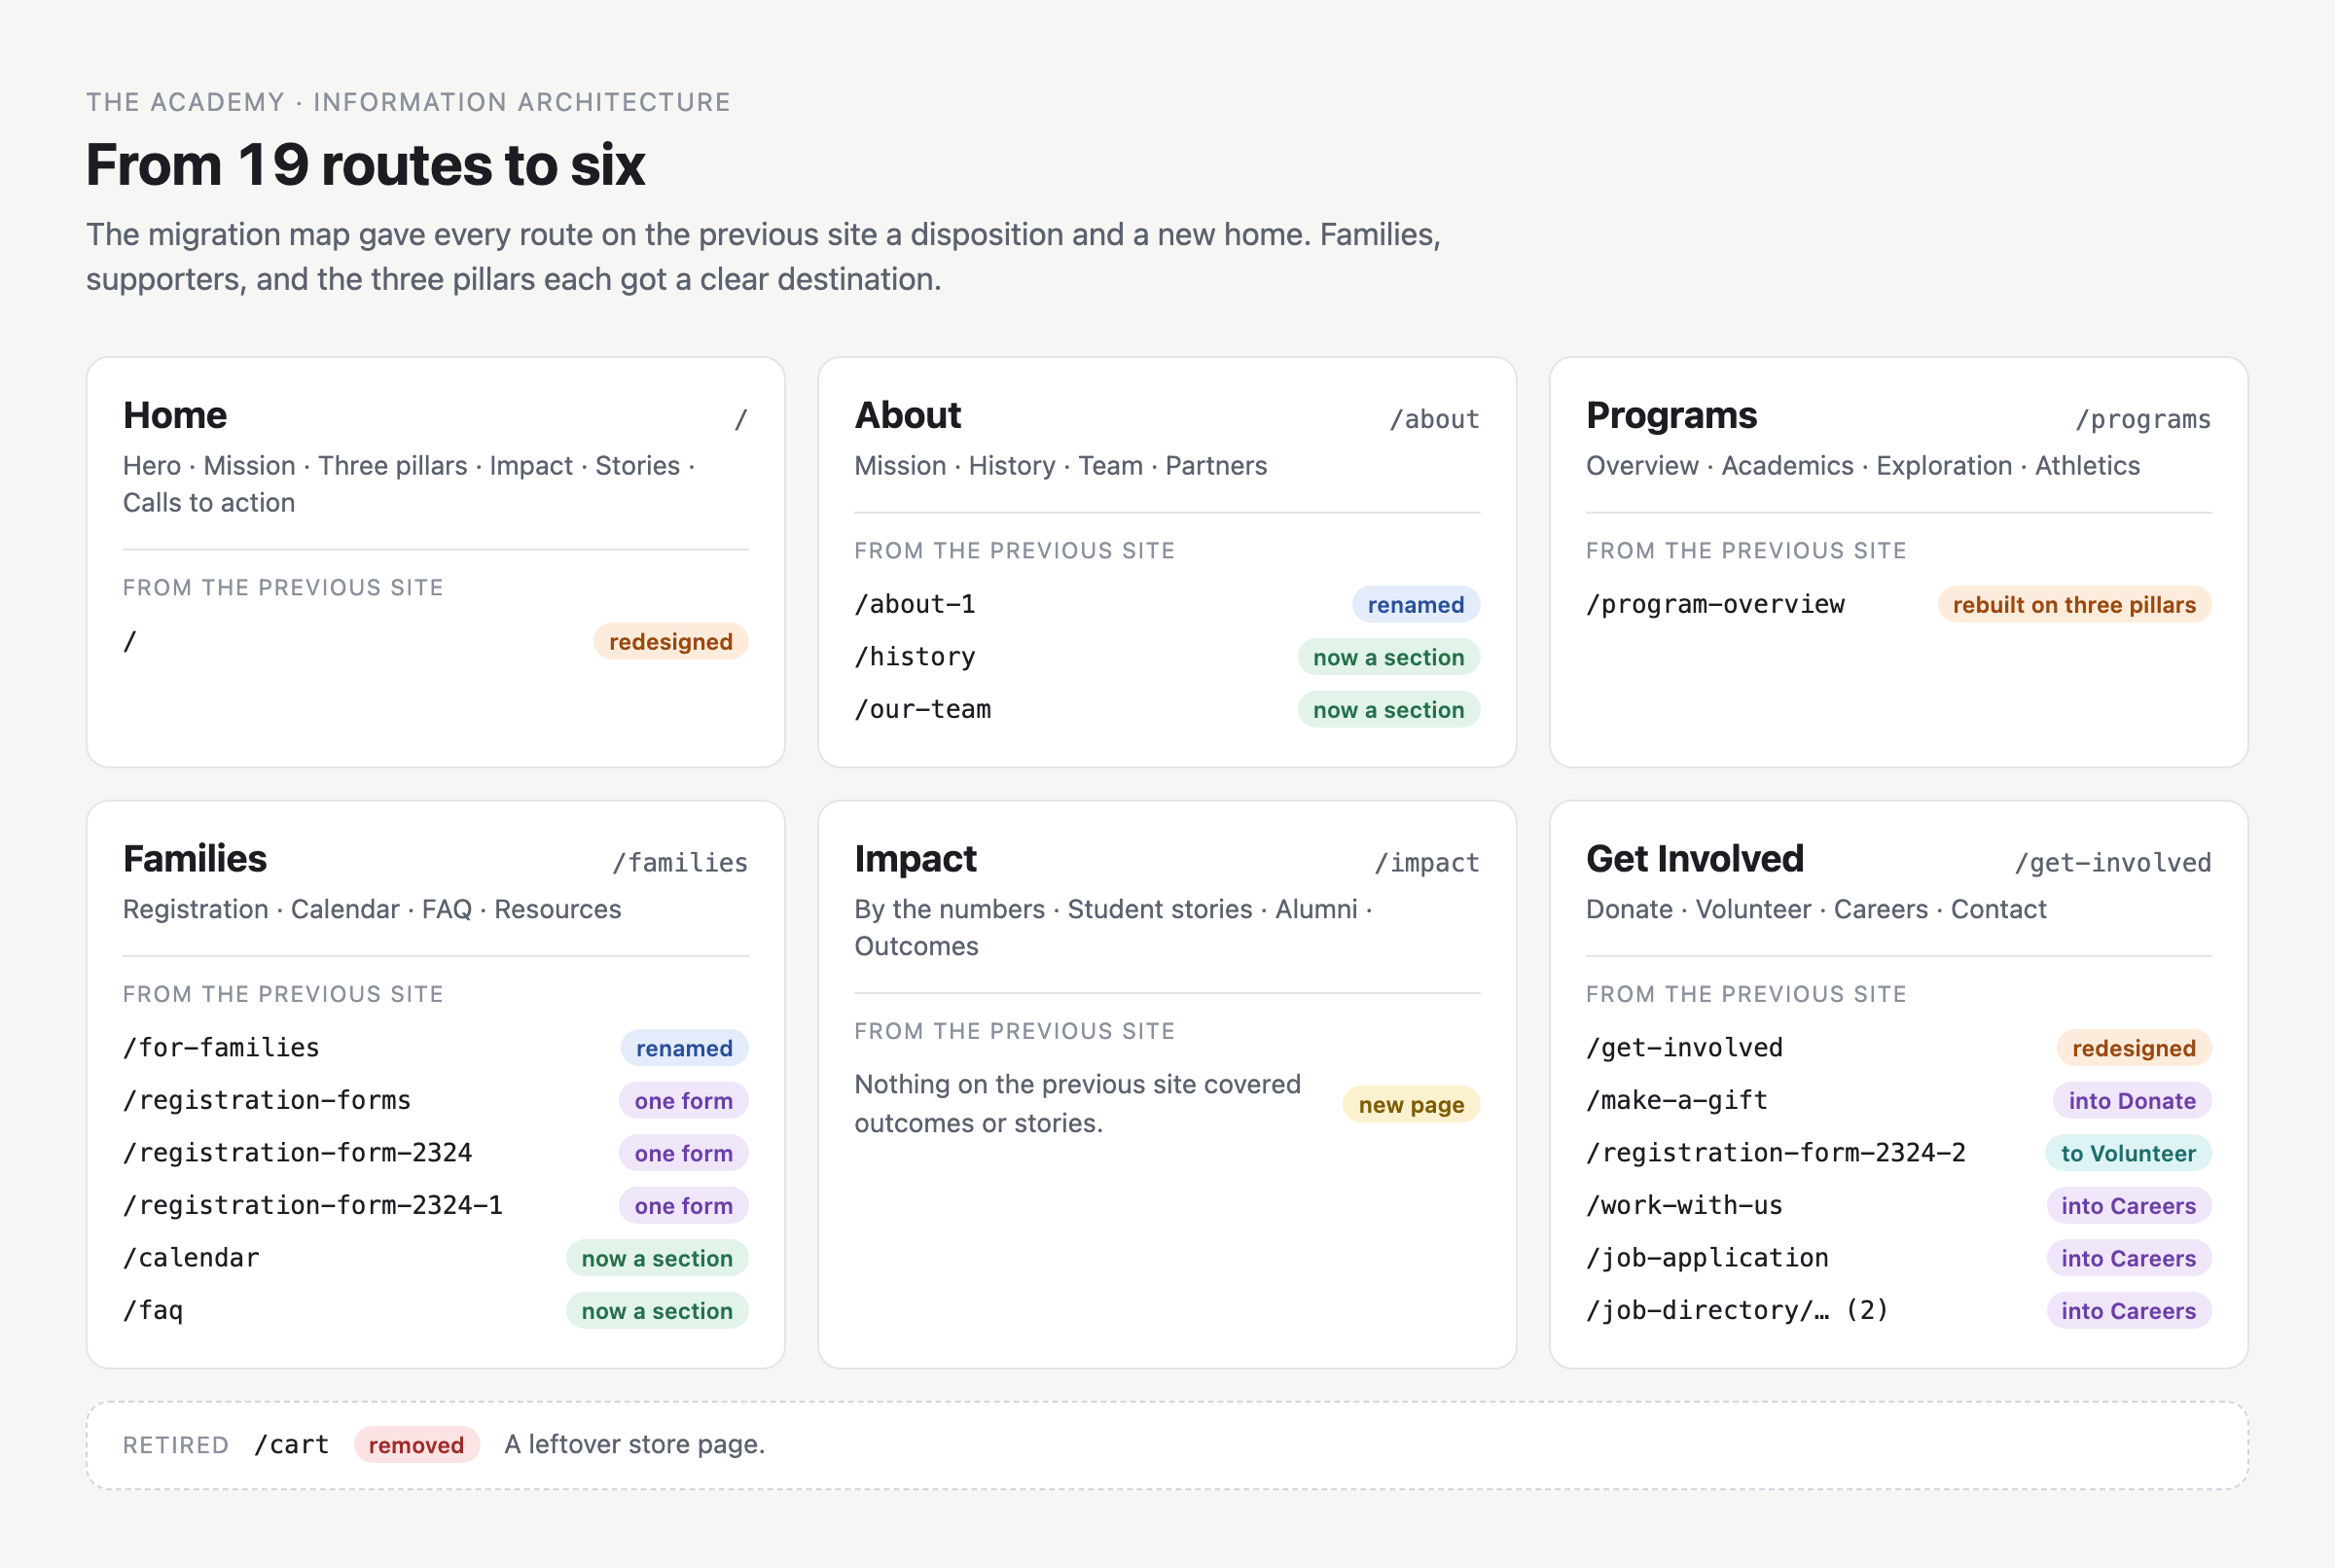The image size is (2335, 1568).
Task: Click the RETIRED label
Action: (176, 1445)
